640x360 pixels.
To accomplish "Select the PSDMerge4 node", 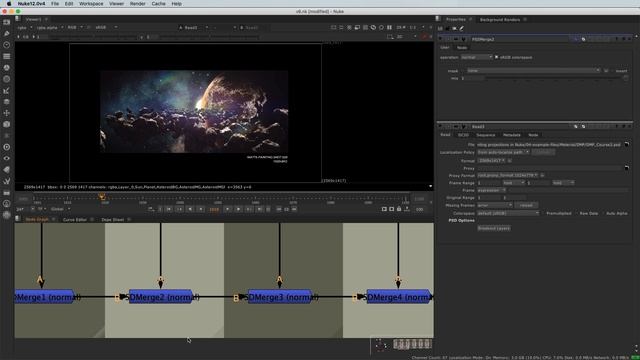I will (x=399, y=297).
